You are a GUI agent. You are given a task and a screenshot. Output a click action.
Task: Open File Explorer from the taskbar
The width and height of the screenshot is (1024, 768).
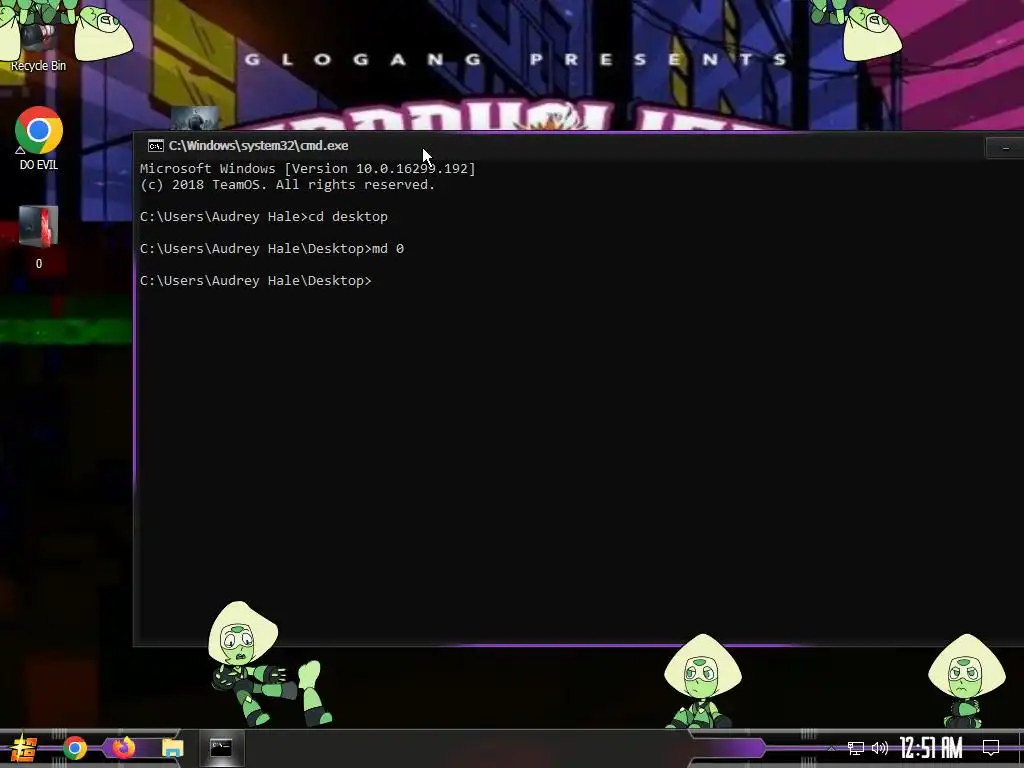click(x=172, y=748)
